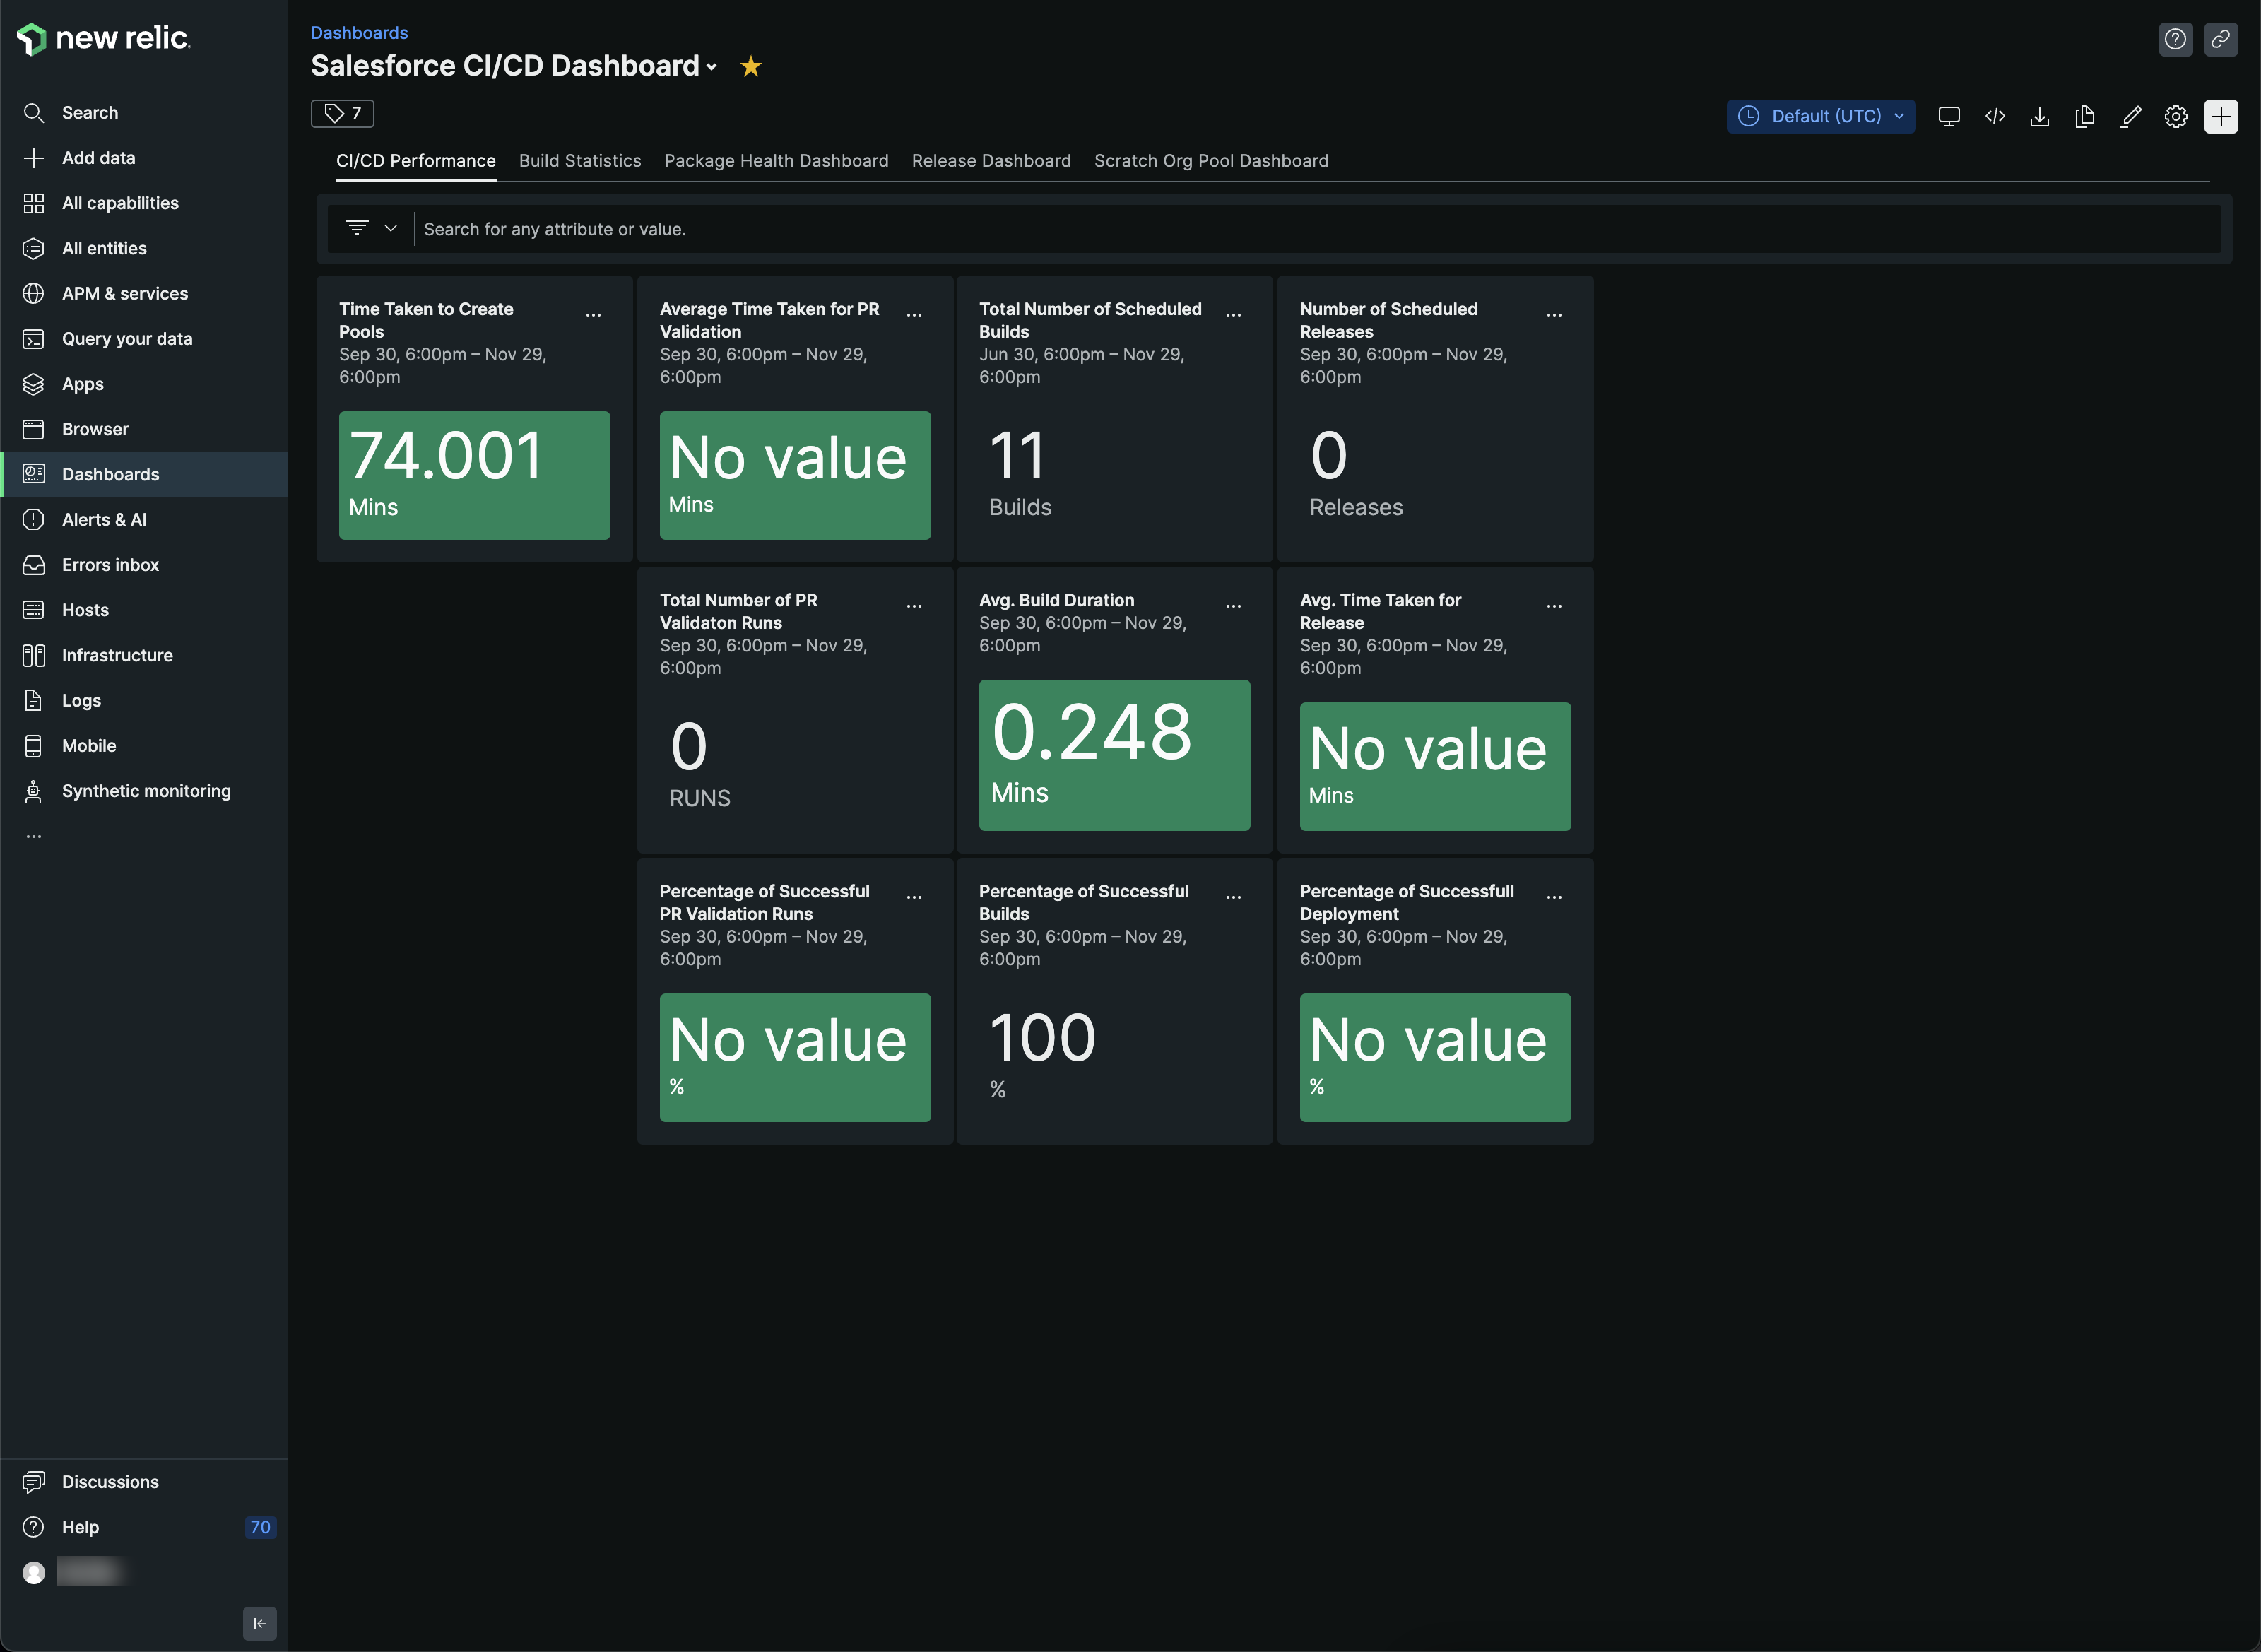Open menu for Number of Scheduled Releases
2261x1652 pixels.
[x=1554, y=314]
